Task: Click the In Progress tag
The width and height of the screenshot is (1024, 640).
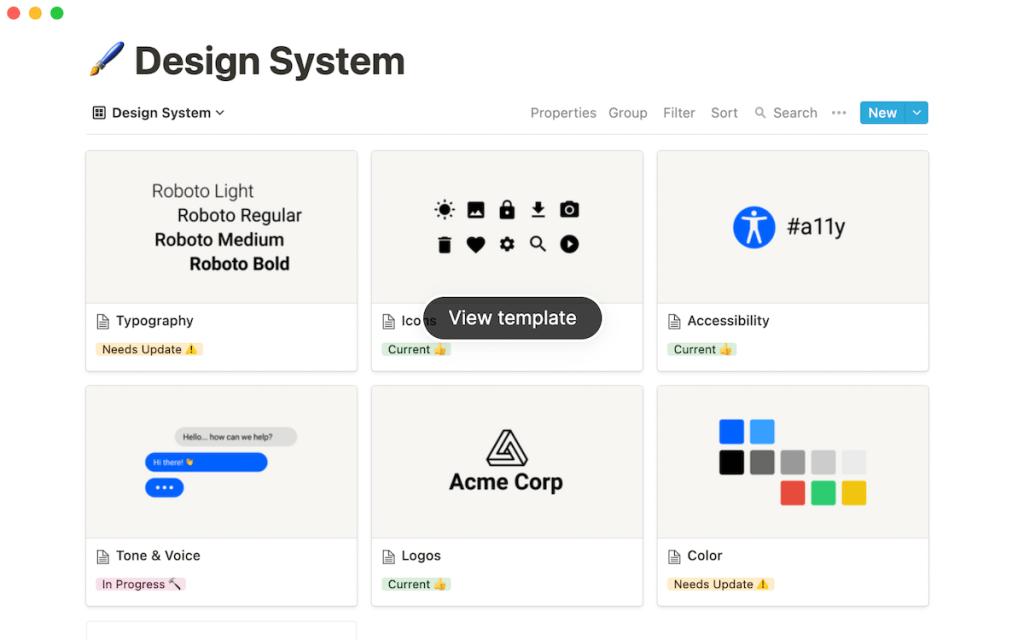Action: point(140,584)
